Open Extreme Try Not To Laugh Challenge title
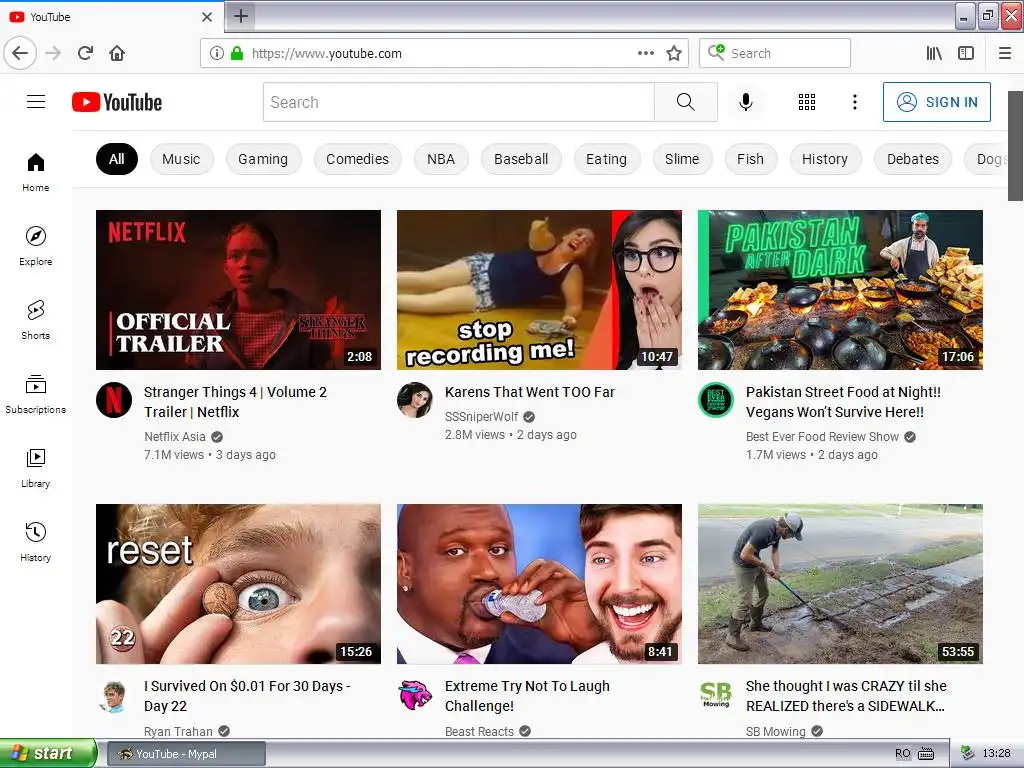1024x768 pixels. click(527, 696)
